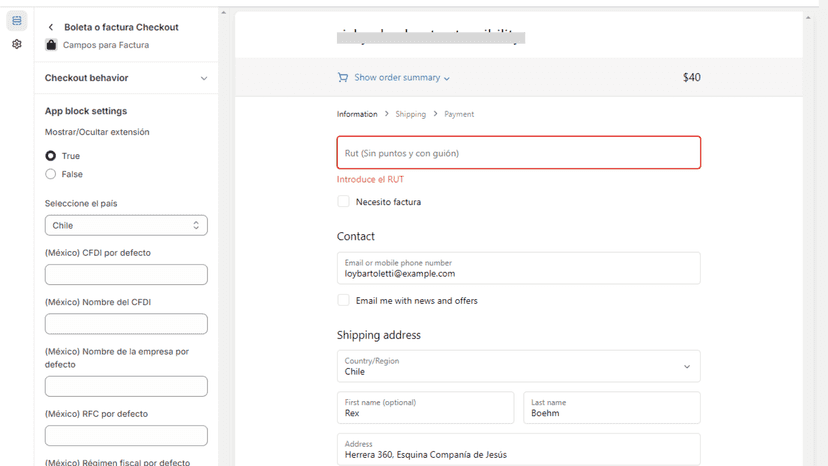The width and height of the screenshot is (828, 466).
Task: Check Email me with news and offers
Action: (343, 300)
